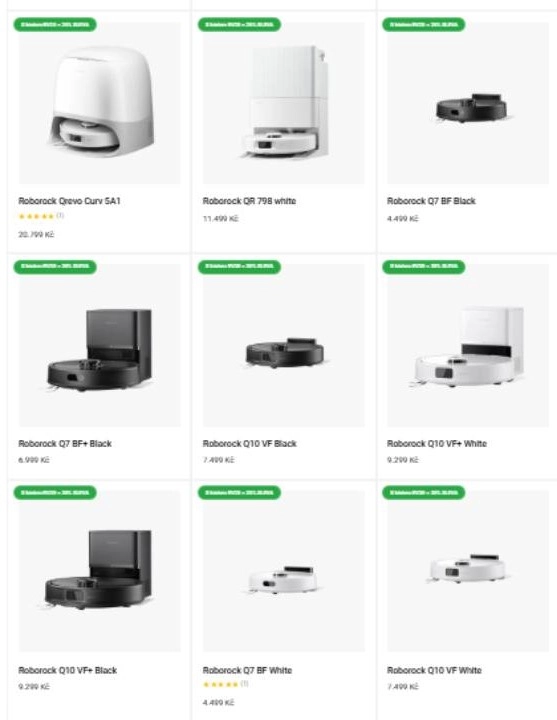
Task: Open Roborock Q7 BF+ Black product image
Action: [100, 345]
